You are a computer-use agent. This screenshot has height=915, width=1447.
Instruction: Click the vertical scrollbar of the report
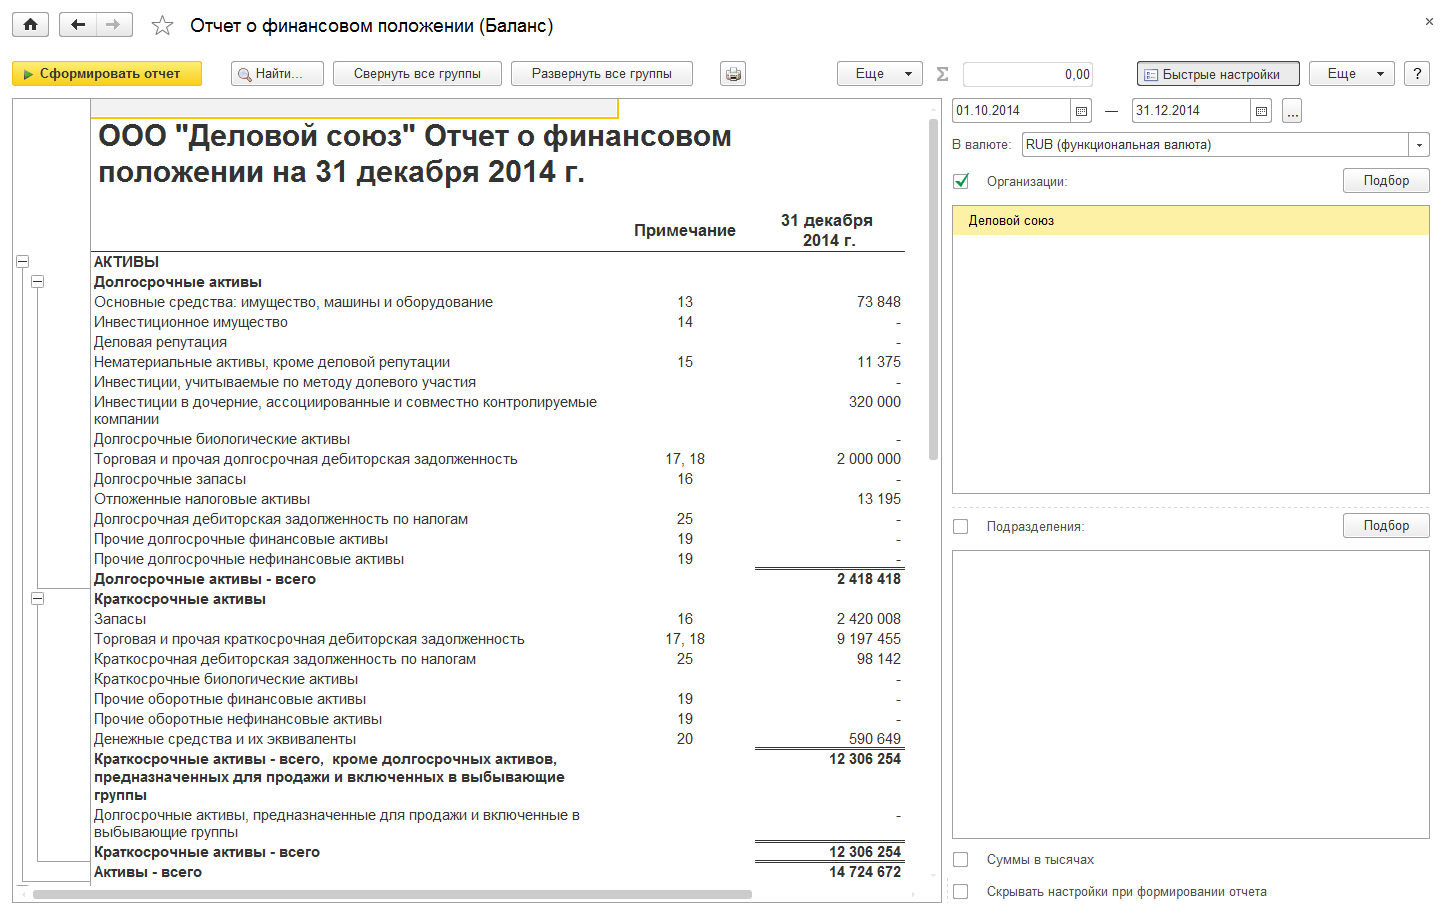(x=933, y=290)
